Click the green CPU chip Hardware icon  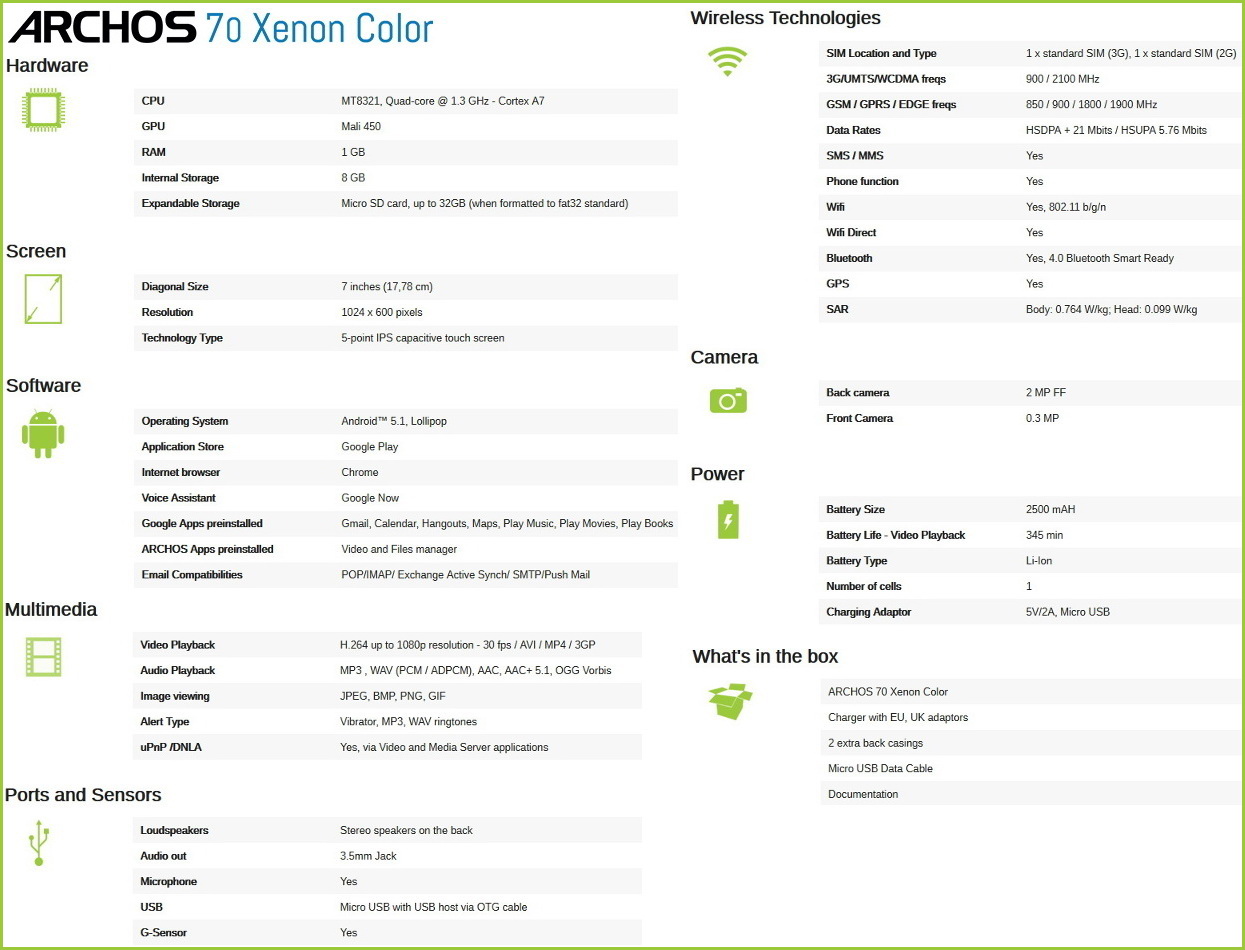tap(44, 109)
